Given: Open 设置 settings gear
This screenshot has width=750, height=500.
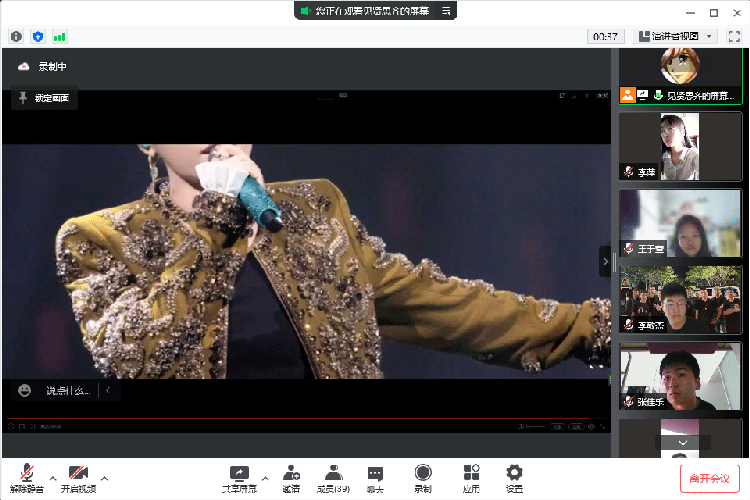Looking at the screenshot, I should 514,478.
